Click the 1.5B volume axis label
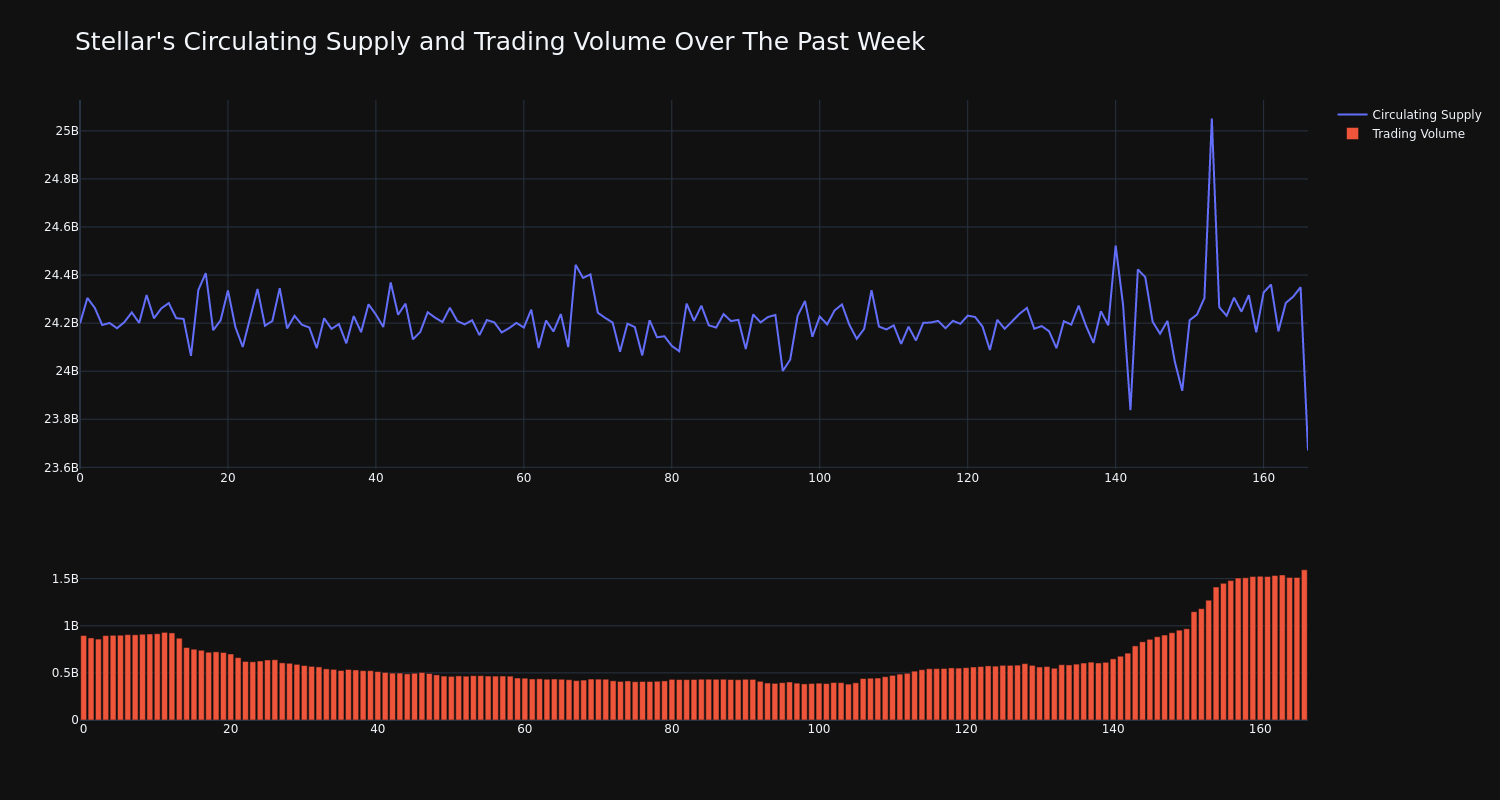1500x800 pixels. 65,579
